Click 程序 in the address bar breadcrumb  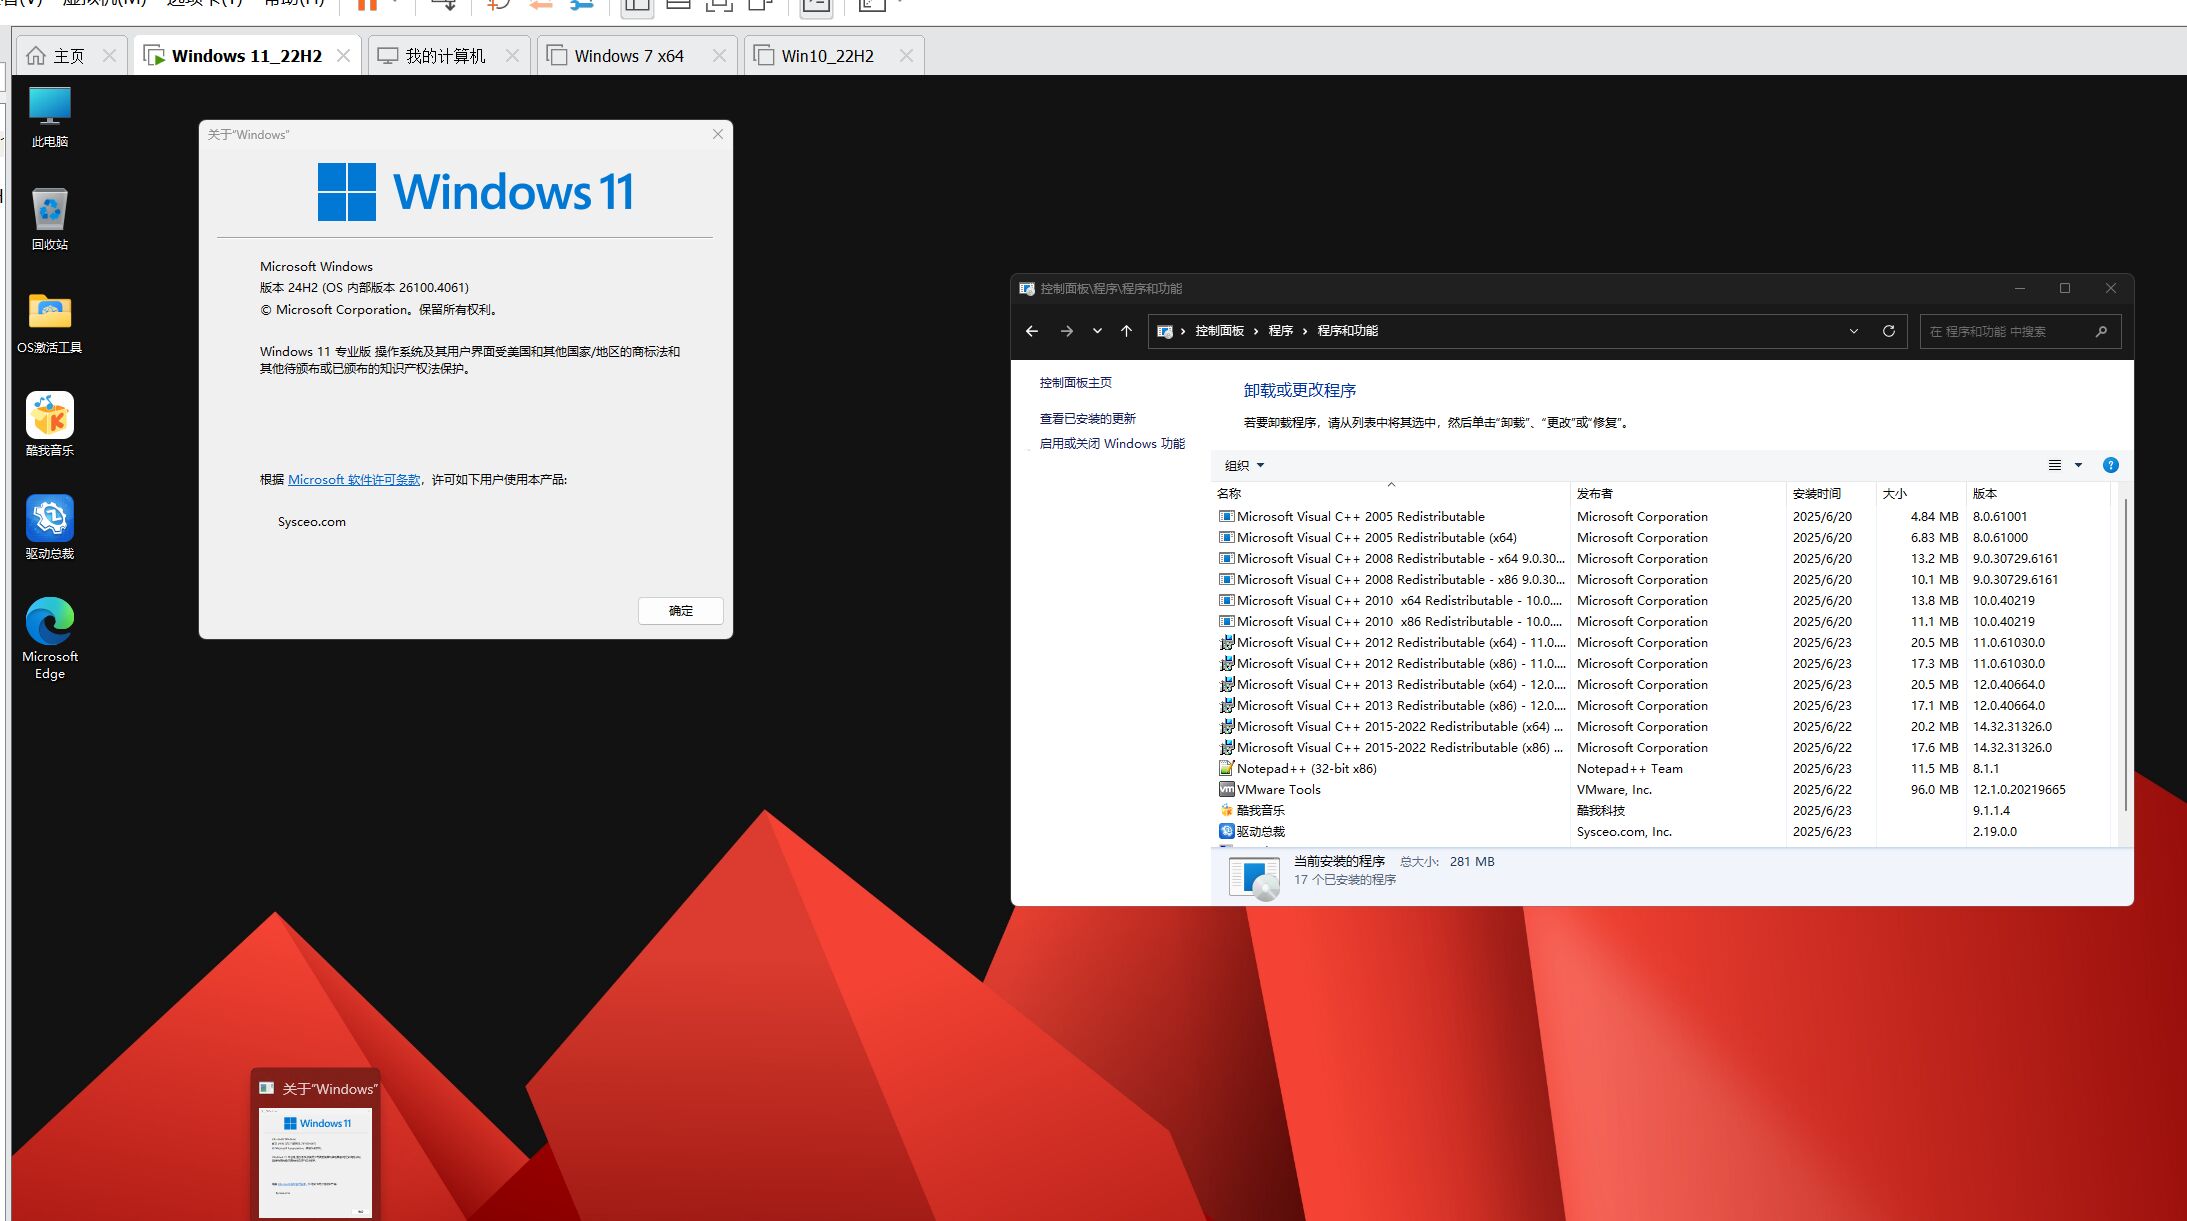coord(1280,331)
